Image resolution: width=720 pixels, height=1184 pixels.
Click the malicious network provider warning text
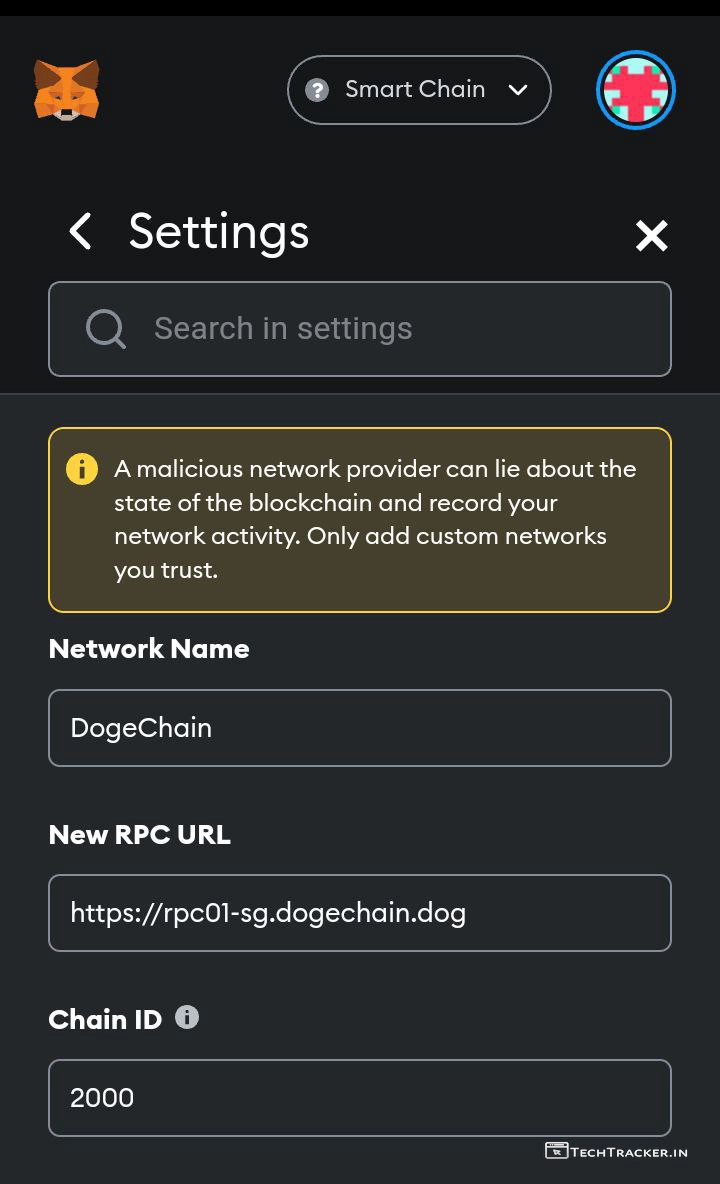click(375, 519)
